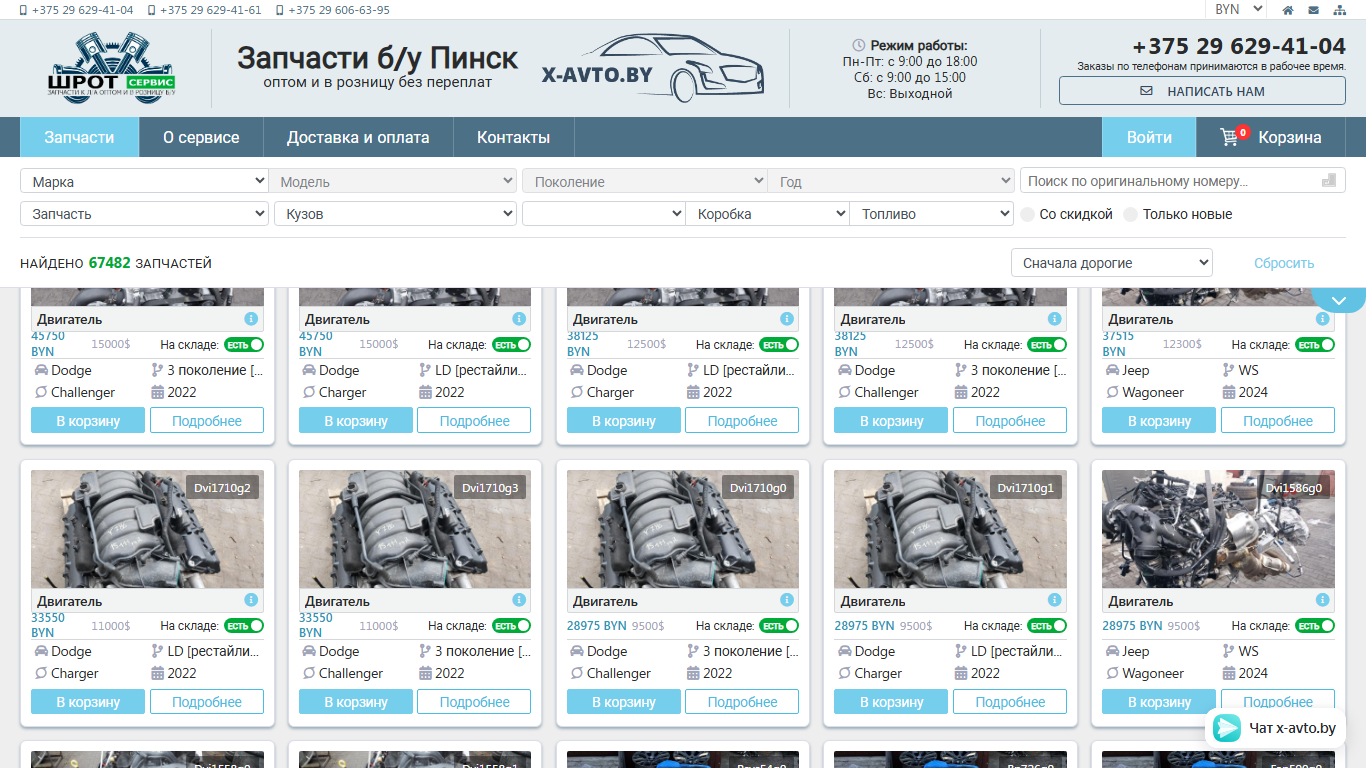Open the Корзина cart tab
The image size is (1366, 768).
point(1271,137)
